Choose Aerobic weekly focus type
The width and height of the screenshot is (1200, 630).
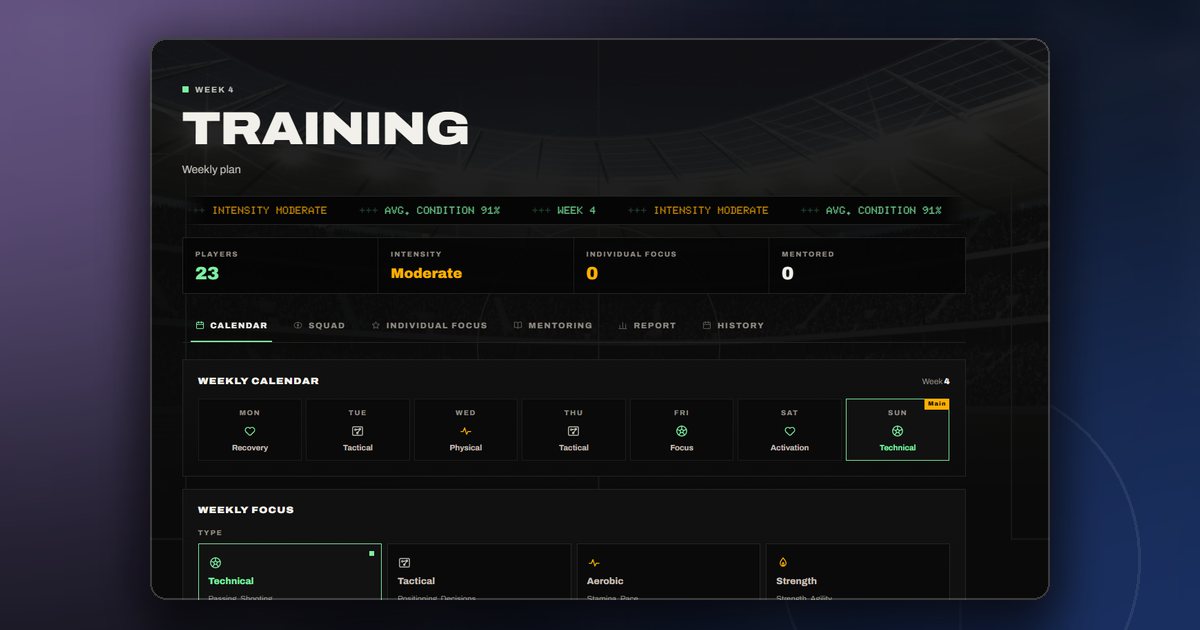point(668,572)
